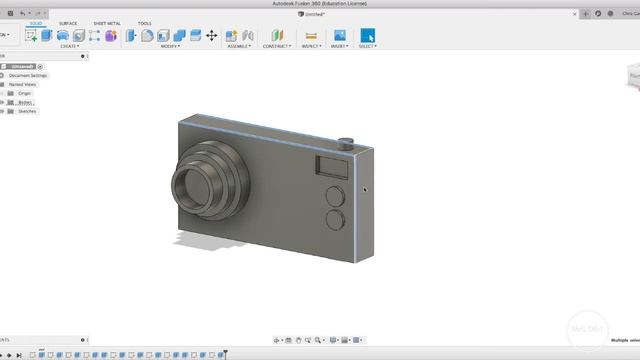Activate the root component radio button

point(40,67)
